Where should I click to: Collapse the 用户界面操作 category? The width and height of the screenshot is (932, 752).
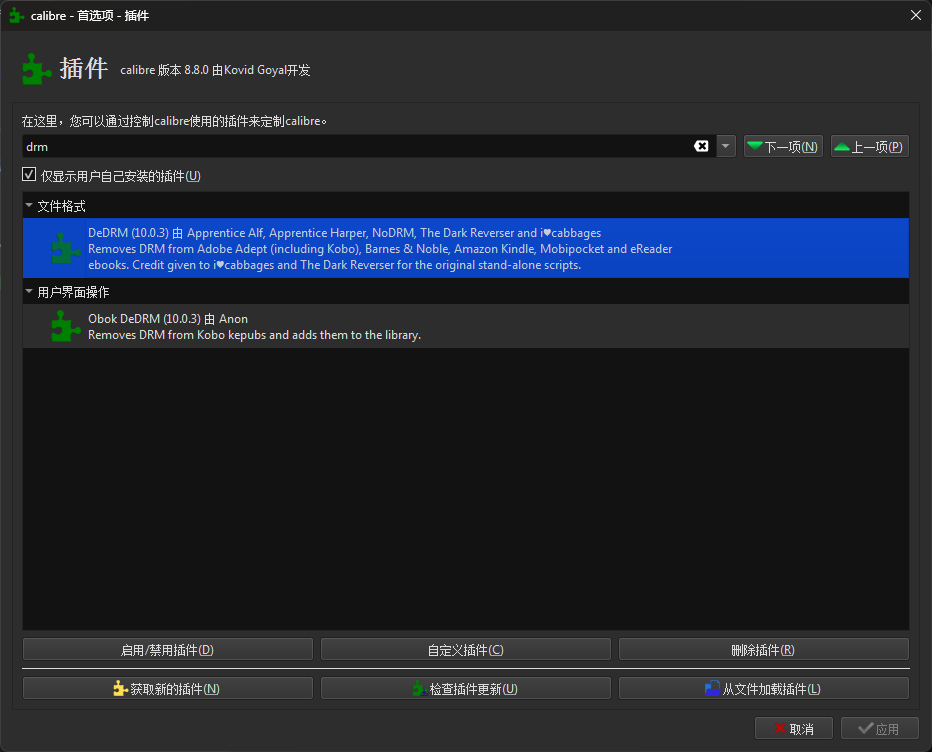[x=29, y=292]
